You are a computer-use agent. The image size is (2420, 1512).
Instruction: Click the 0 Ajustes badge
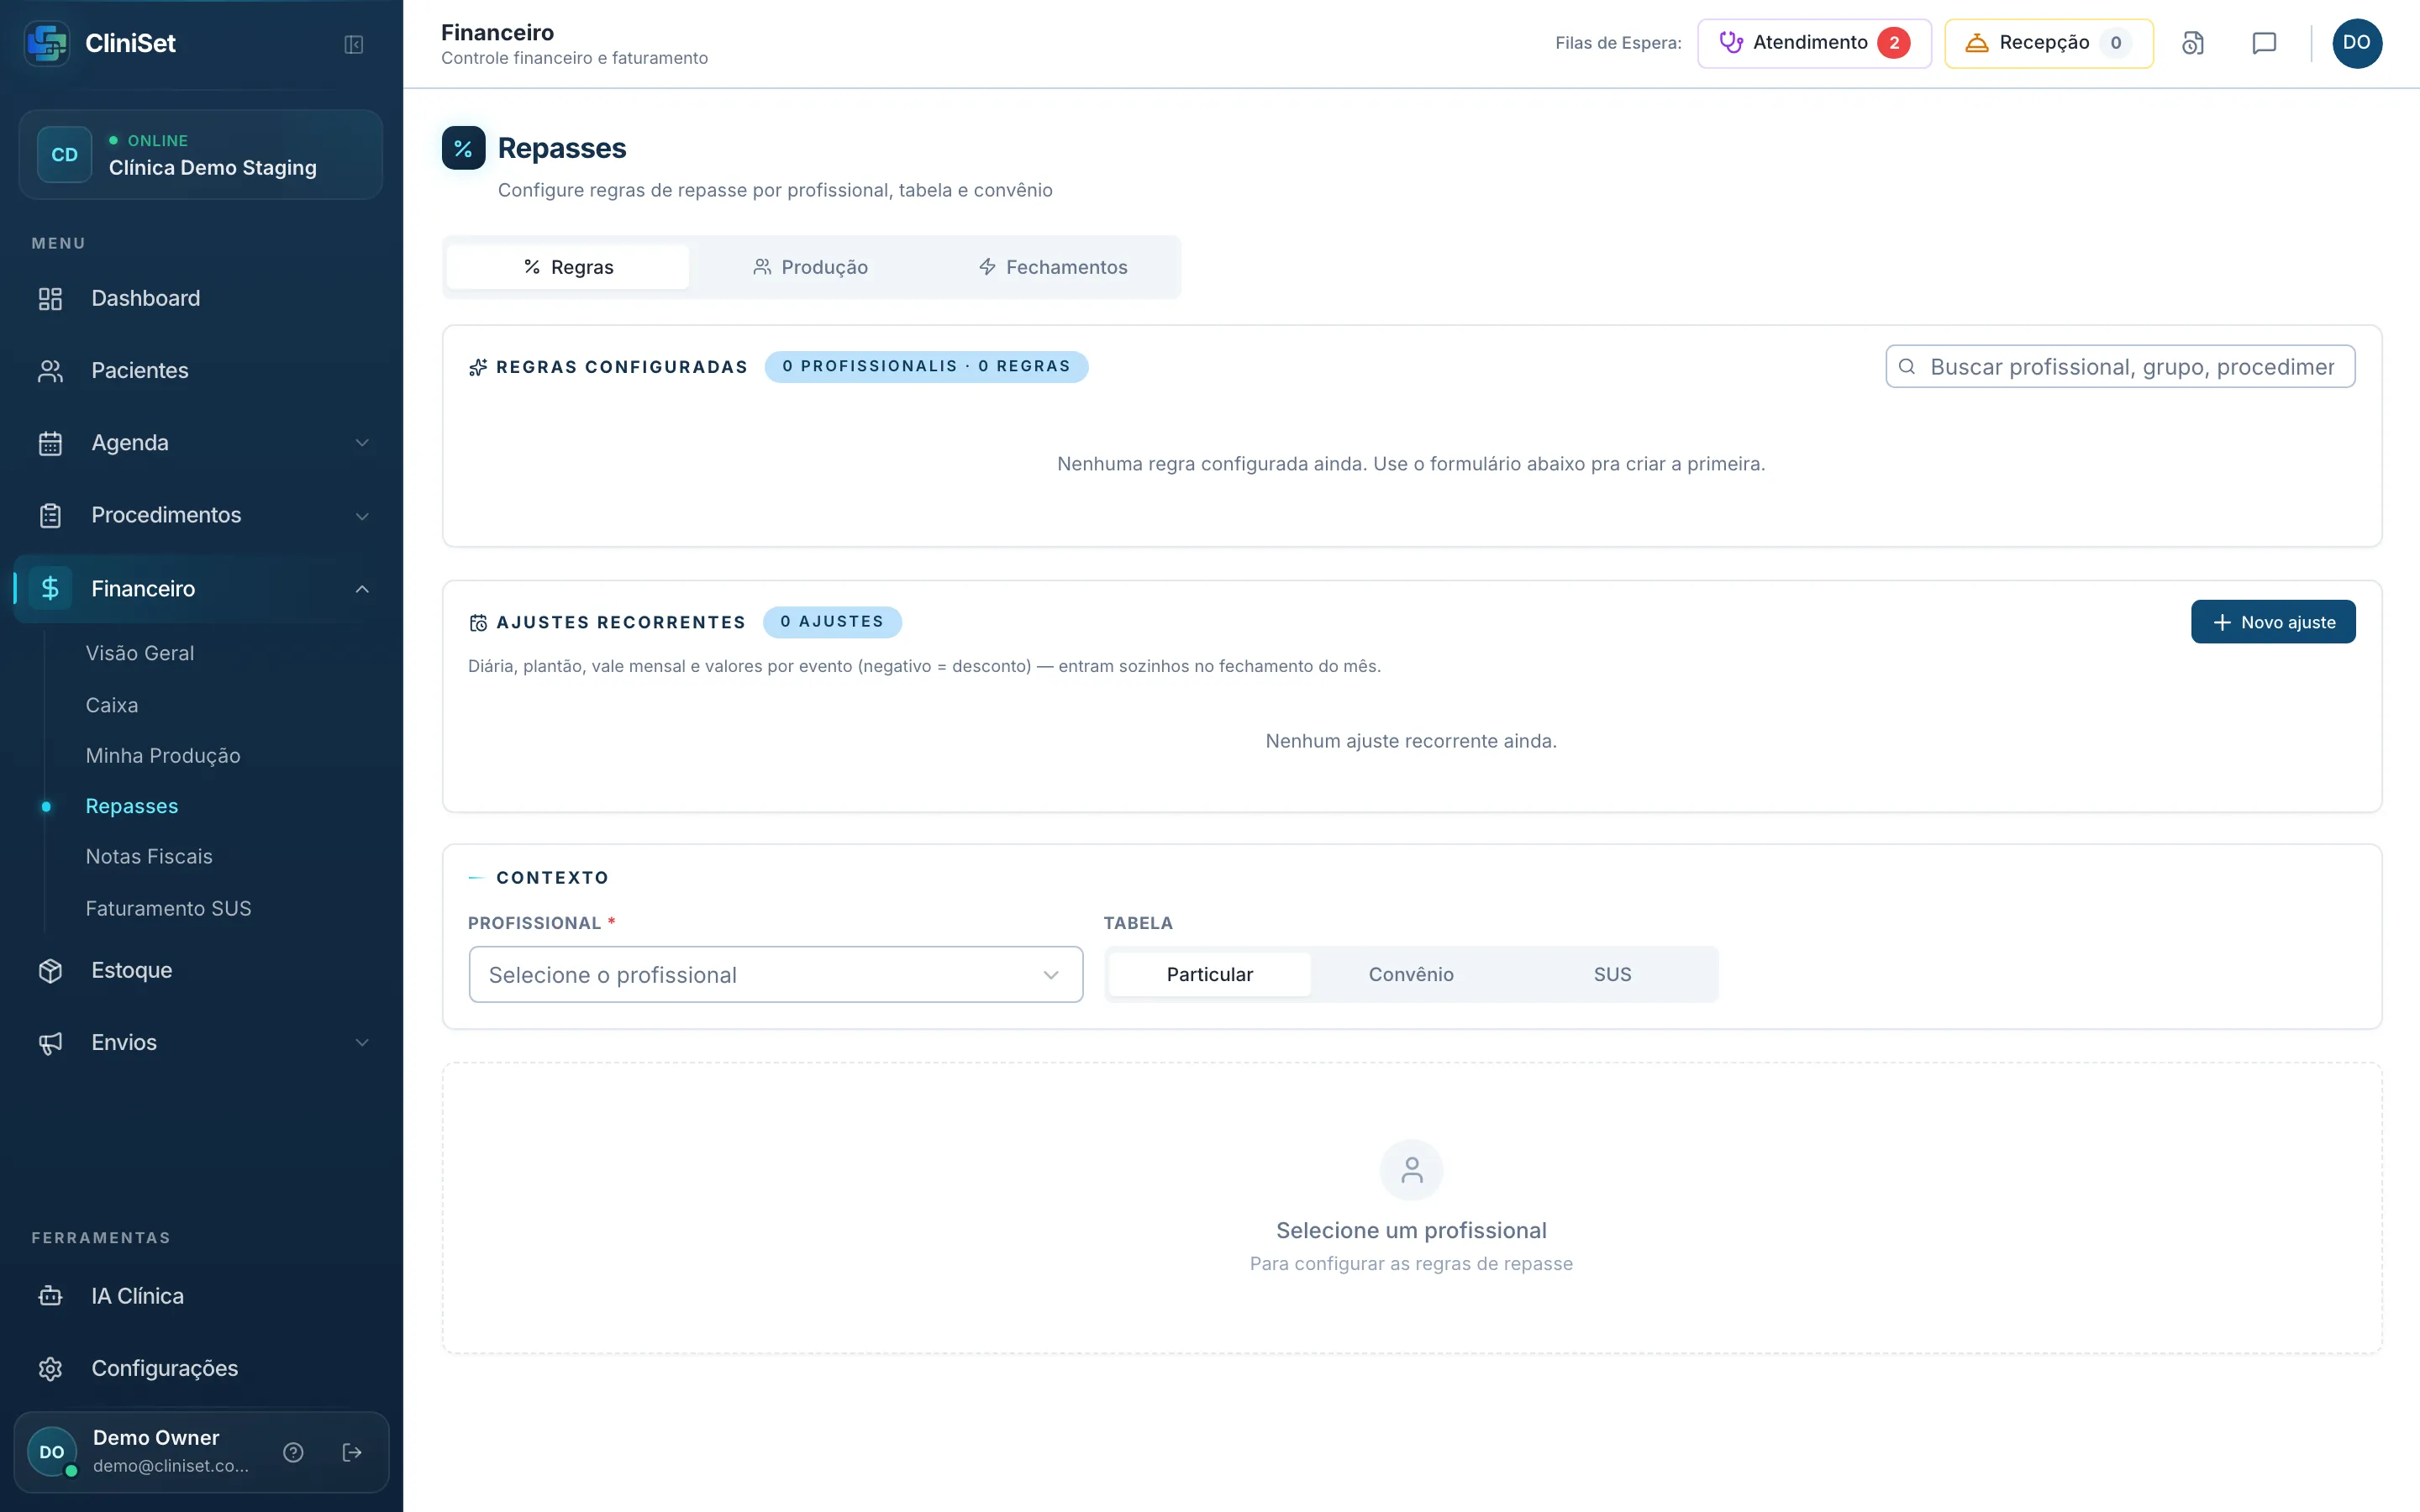click(x=832, y=622)
